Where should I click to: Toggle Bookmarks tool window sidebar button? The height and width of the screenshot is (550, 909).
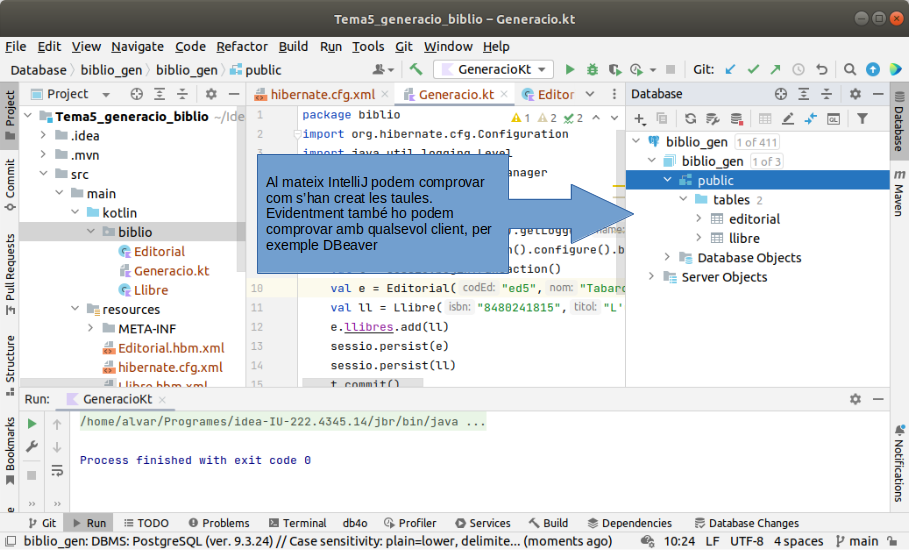[x=10, y=451]
